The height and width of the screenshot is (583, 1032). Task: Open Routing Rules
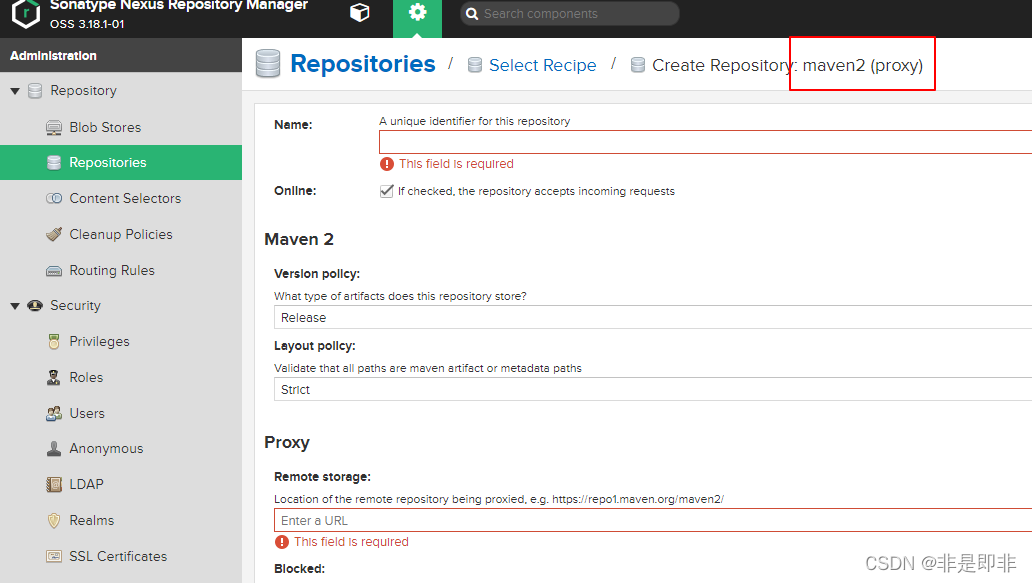click(x=112, y=270)
